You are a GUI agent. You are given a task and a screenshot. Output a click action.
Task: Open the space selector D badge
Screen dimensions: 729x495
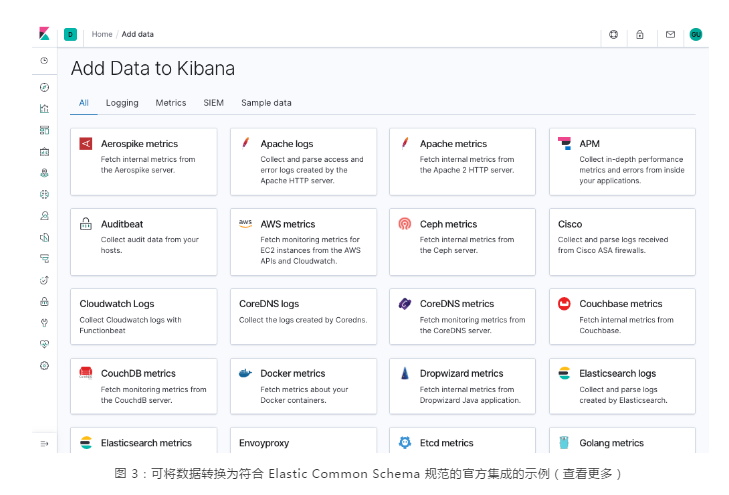70,34
